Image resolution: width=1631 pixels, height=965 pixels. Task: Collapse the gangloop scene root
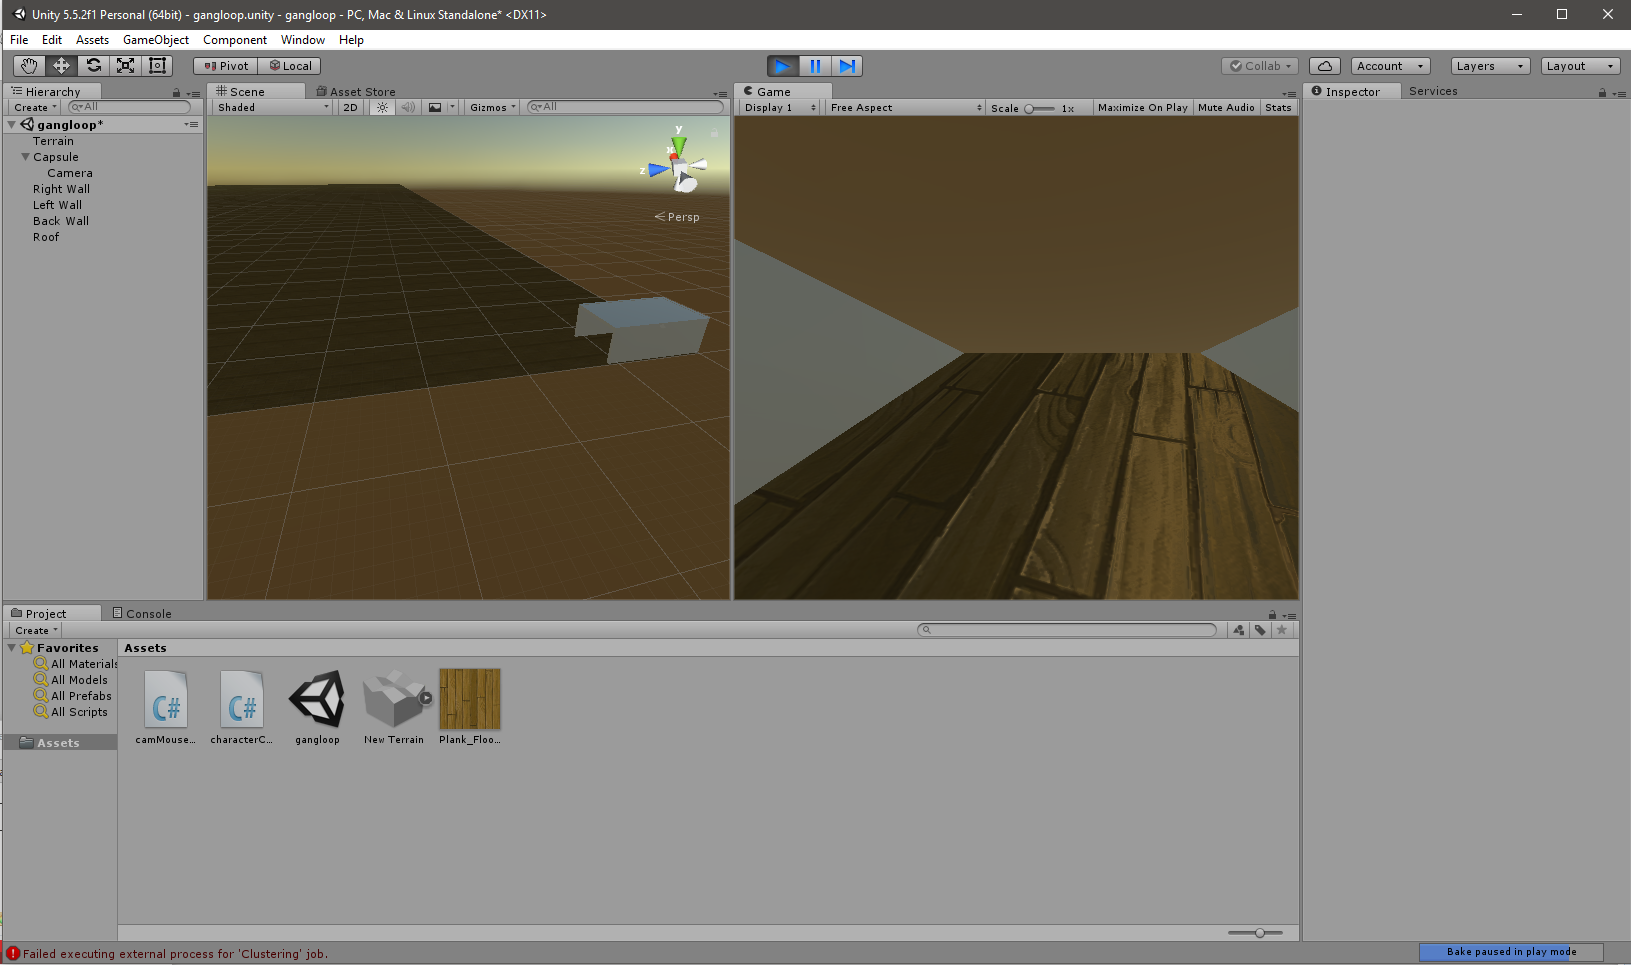coord(11,125)
